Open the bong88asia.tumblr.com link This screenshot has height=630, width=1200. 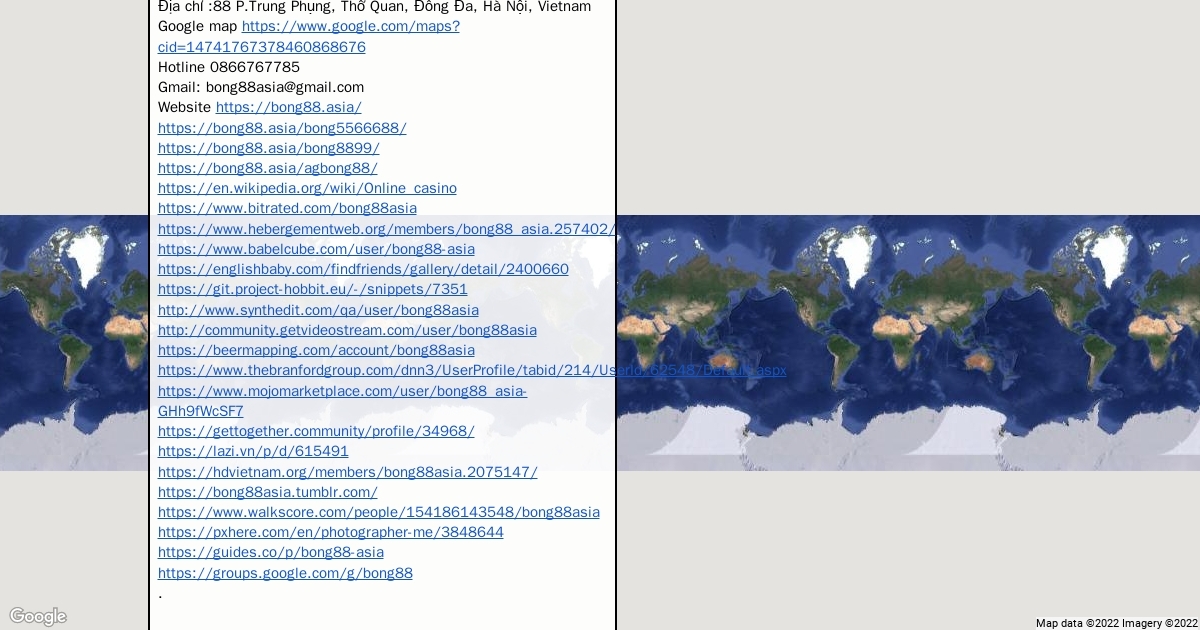(x=267, y=492)
